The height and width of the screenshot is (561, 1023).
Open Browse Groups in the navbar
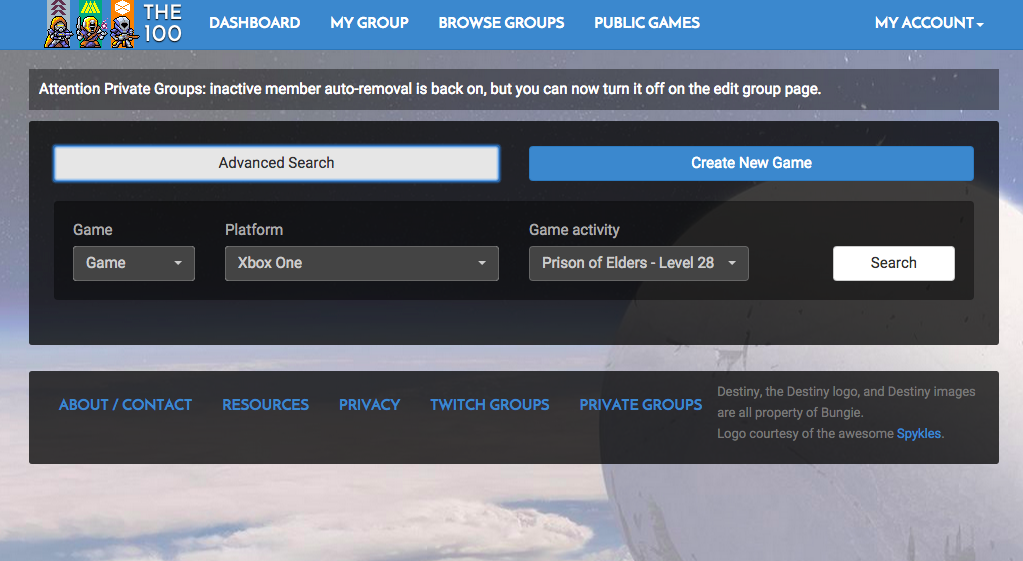501,23
